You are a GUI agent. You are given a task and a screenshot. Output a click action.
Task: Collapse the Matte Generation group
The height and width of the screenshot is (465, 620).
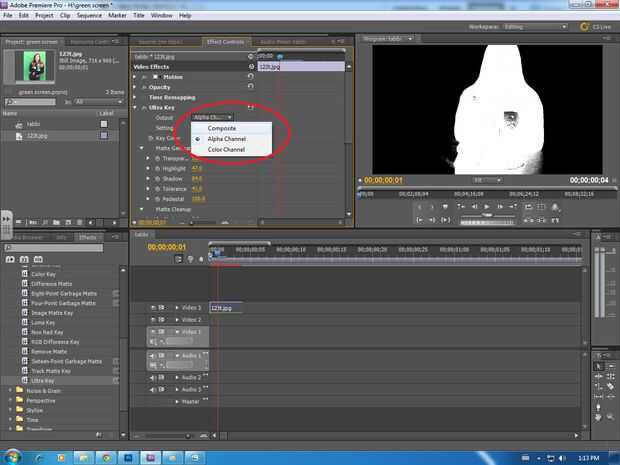[x=142, y=148]
